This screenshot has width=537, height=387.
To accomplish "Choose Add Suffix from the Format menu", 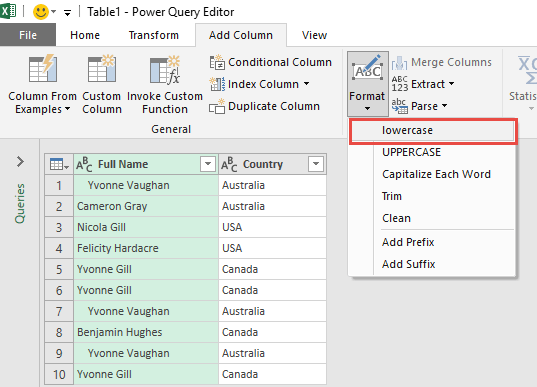I will 433,264.
